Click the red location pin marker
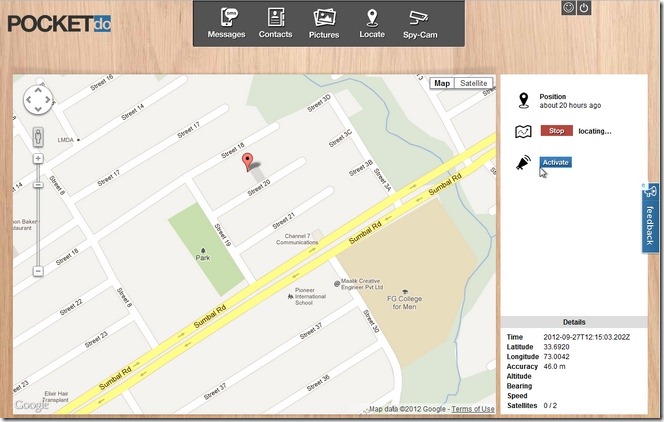The width and height of the screenshot is (664, 422). 248,162
